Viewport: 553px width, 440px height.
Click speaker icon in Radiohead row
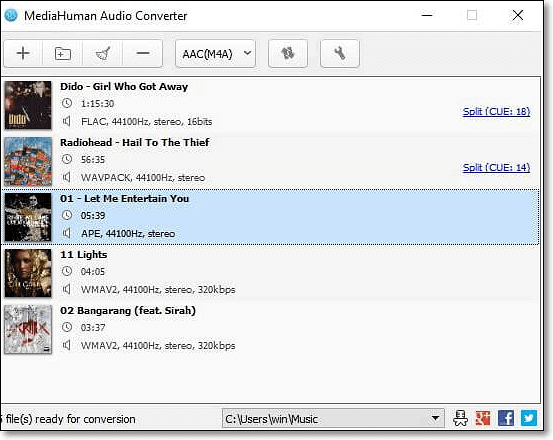pos(67,177)
